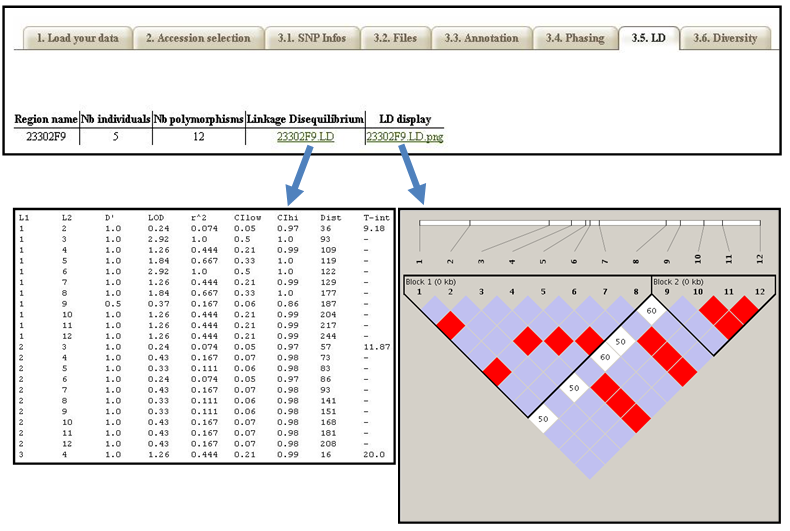Click the 'T-int' column header
The height and width of the screenshot is (531, 790).
click(x=376, y=218)
